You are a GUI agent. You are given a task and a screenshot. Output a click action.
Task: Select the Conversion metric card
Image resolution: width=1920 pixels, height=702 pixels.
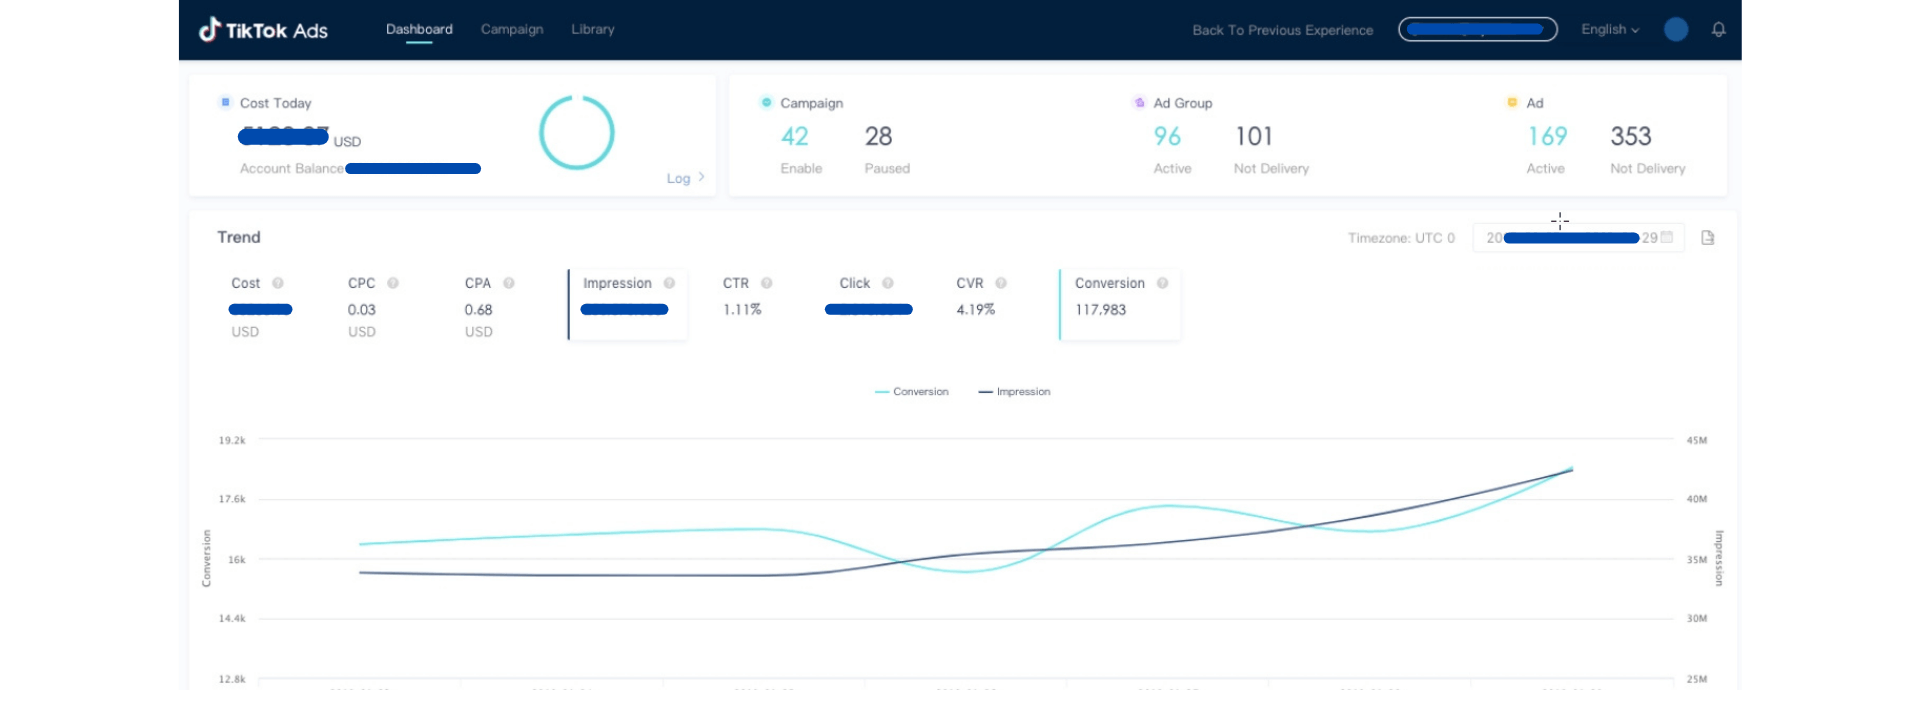coord(1120,305)
